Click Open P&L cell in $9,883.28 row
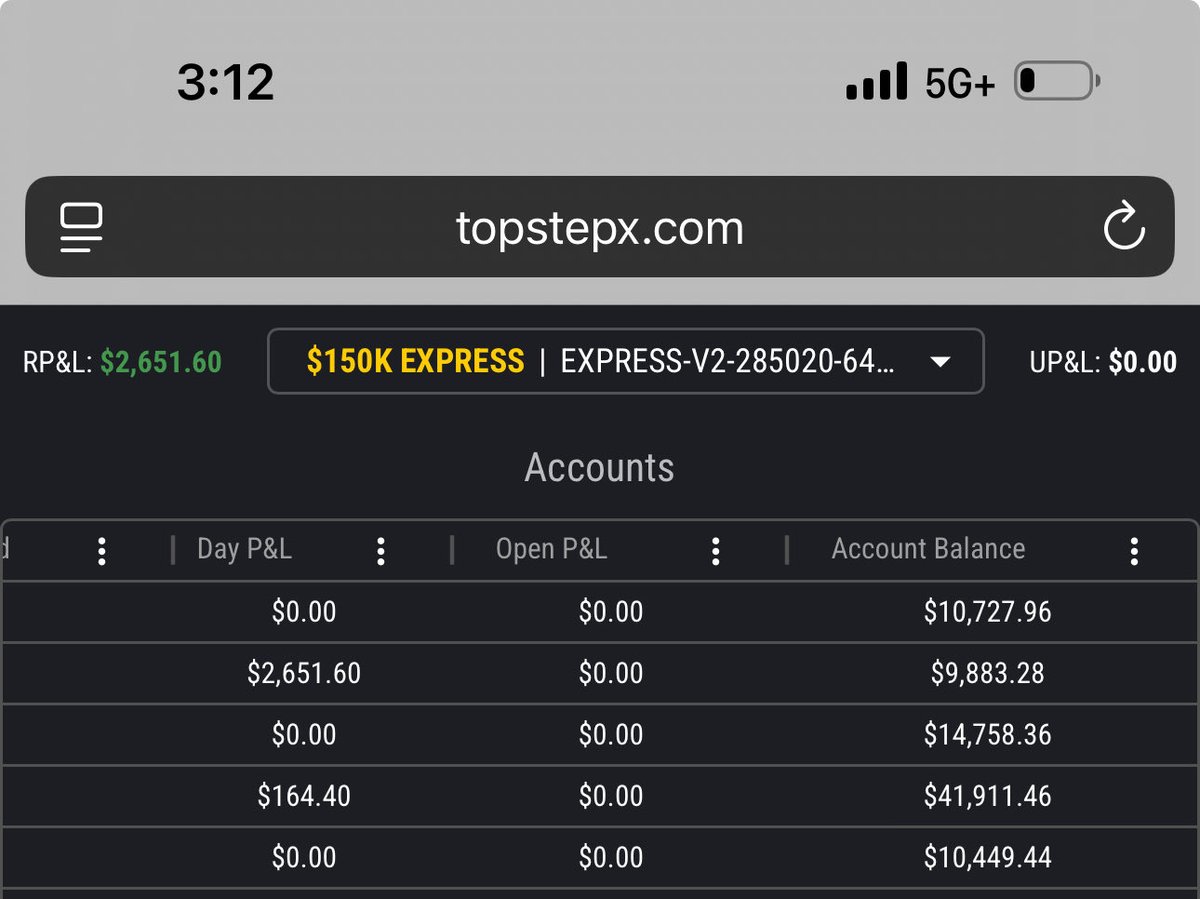Image resolution: width=1200 pixels, height=899 pixels. click(x=611, y=673)
